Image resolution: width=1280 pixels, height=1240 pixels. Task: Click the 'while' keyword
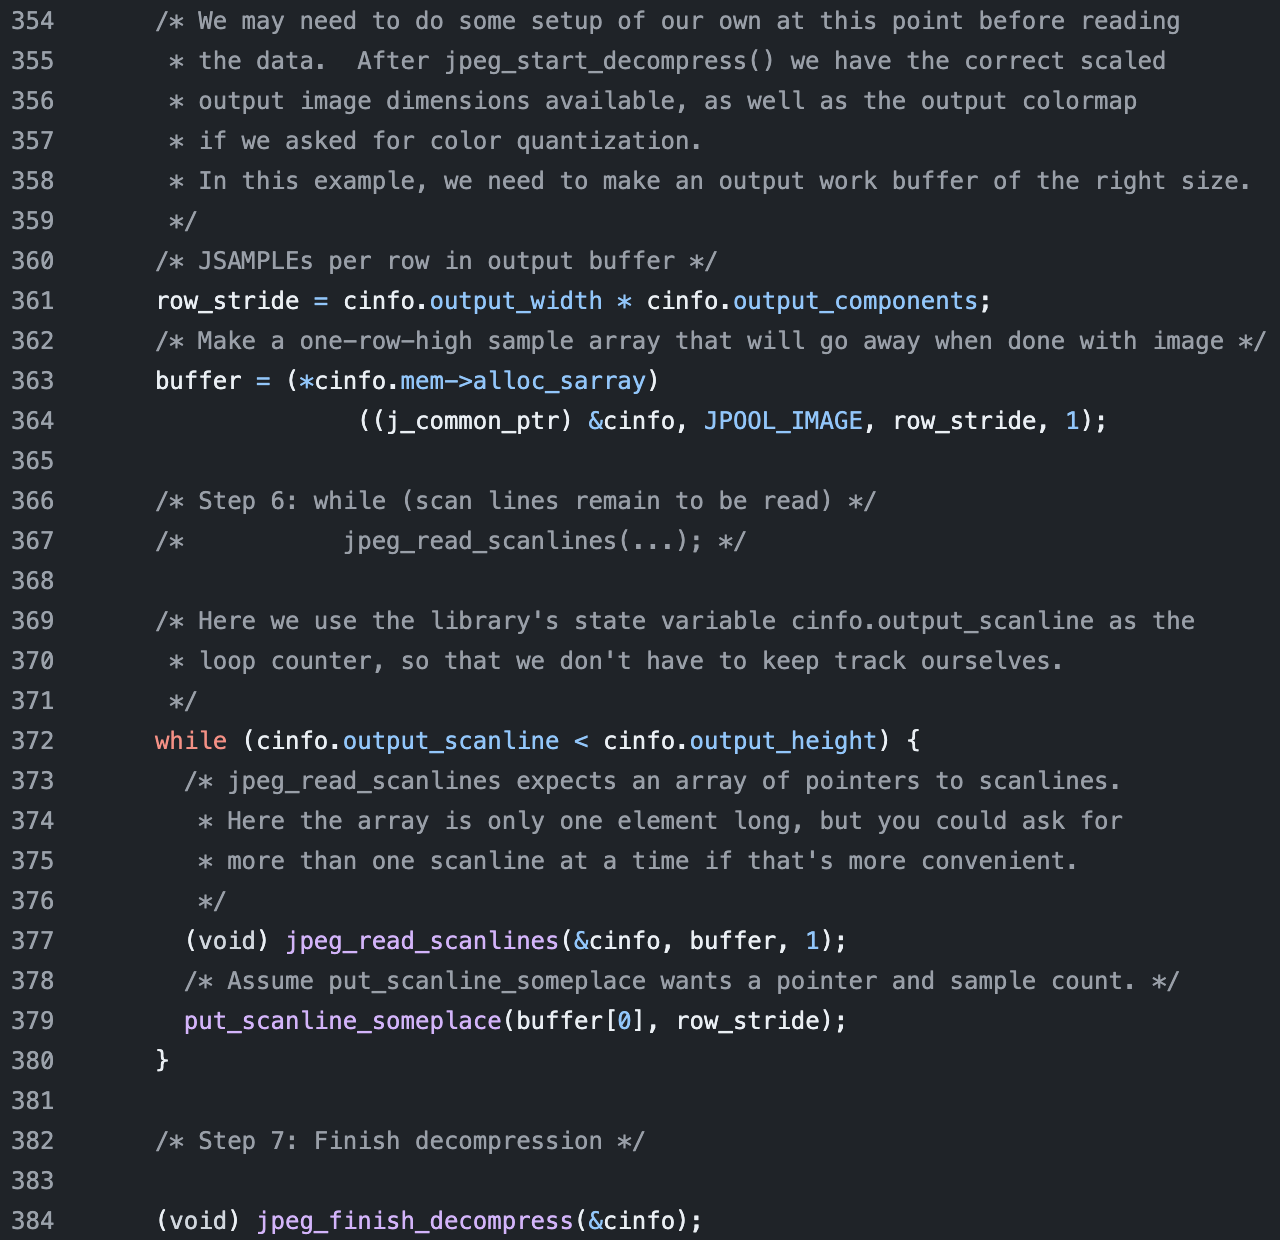[x=191, y=741]
